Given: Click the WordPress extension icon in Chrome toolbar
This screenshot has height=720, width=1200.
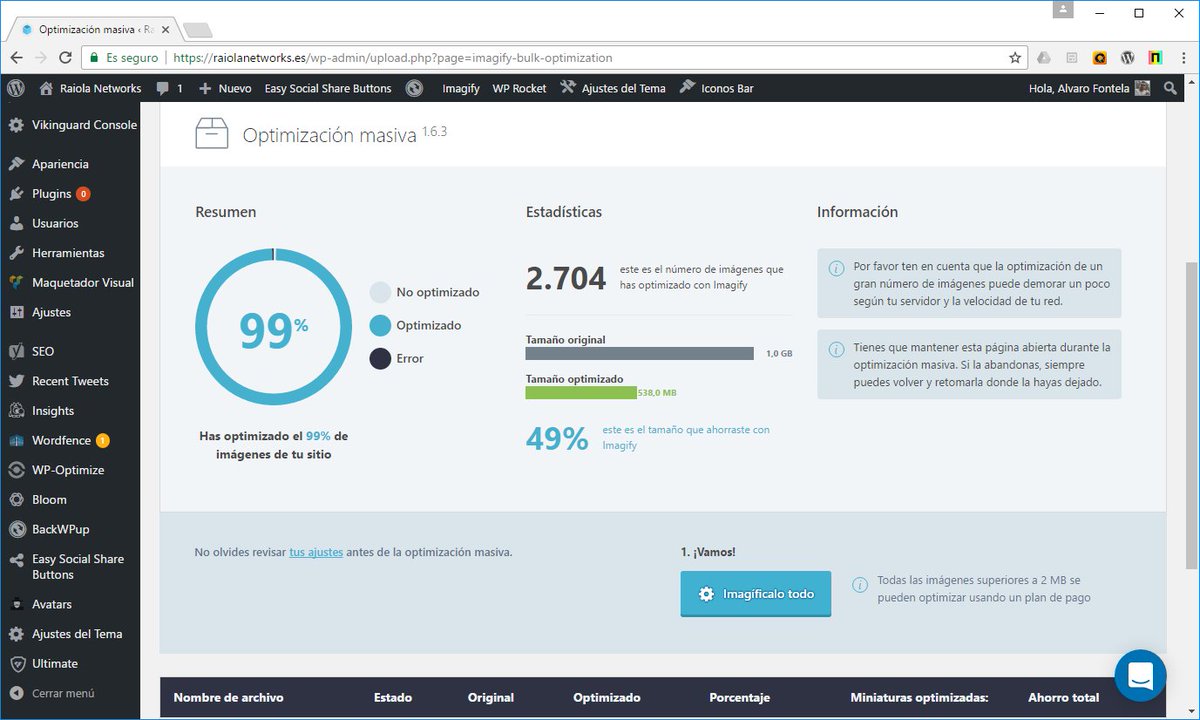Looking at the screenshot, I should (x=1128, y=58).
